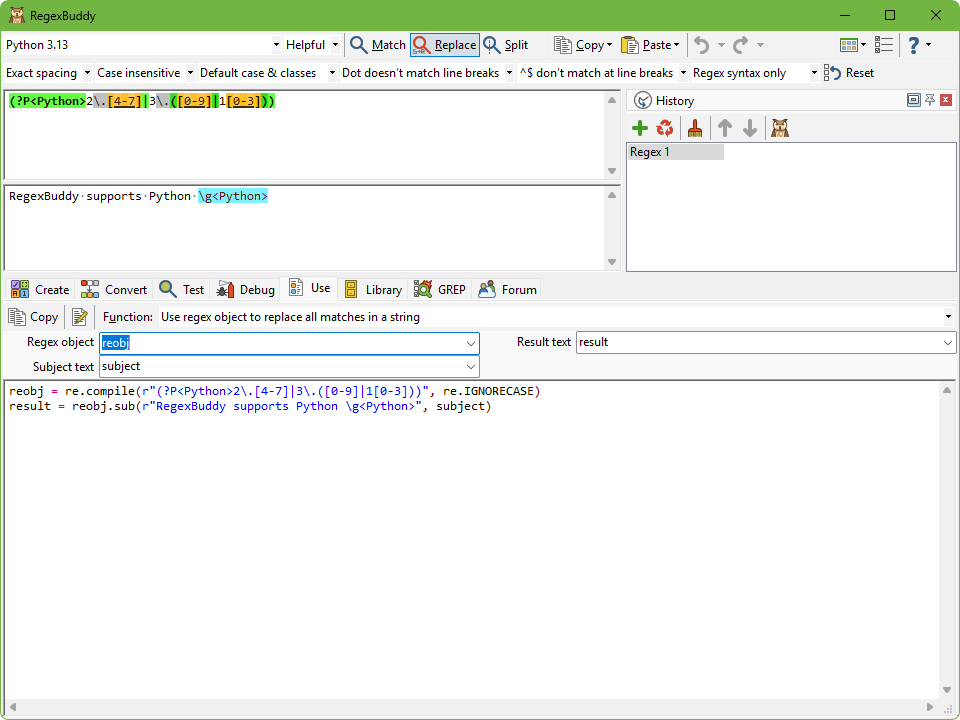The width and height of the screenshot is (960, 720).
Task: Click replacement box scroll down arrow
Action: tap(612, 262)
